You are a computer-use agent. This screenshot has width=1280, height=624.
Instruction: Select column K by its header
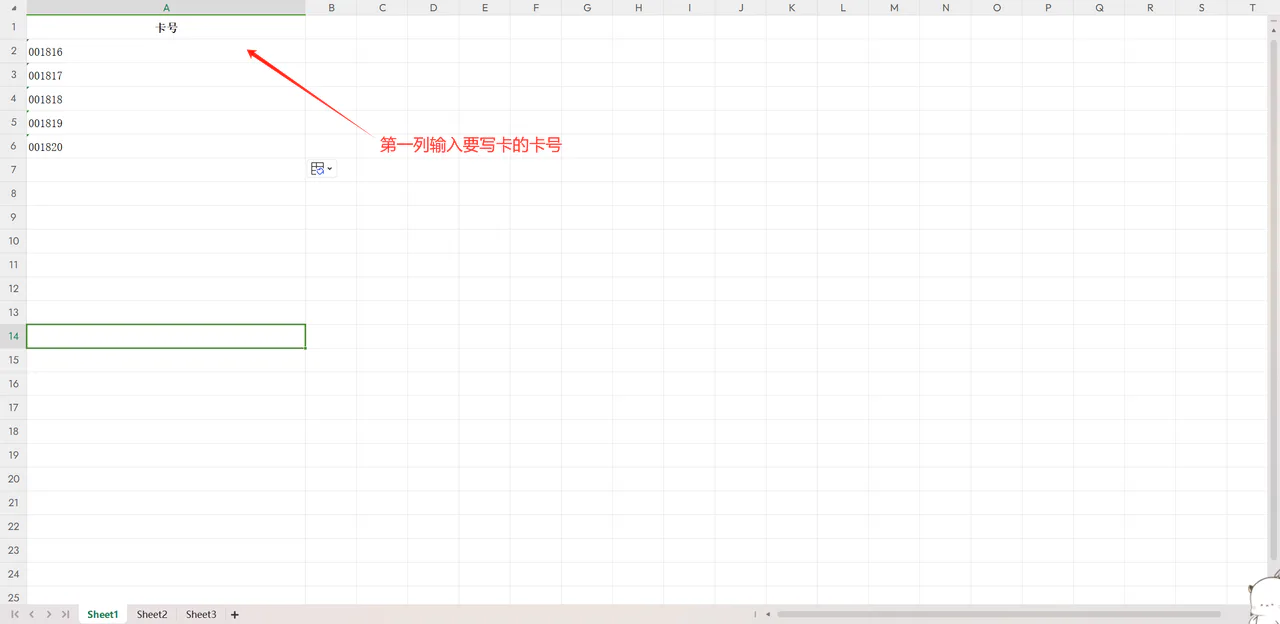click(x=792, y=8)
